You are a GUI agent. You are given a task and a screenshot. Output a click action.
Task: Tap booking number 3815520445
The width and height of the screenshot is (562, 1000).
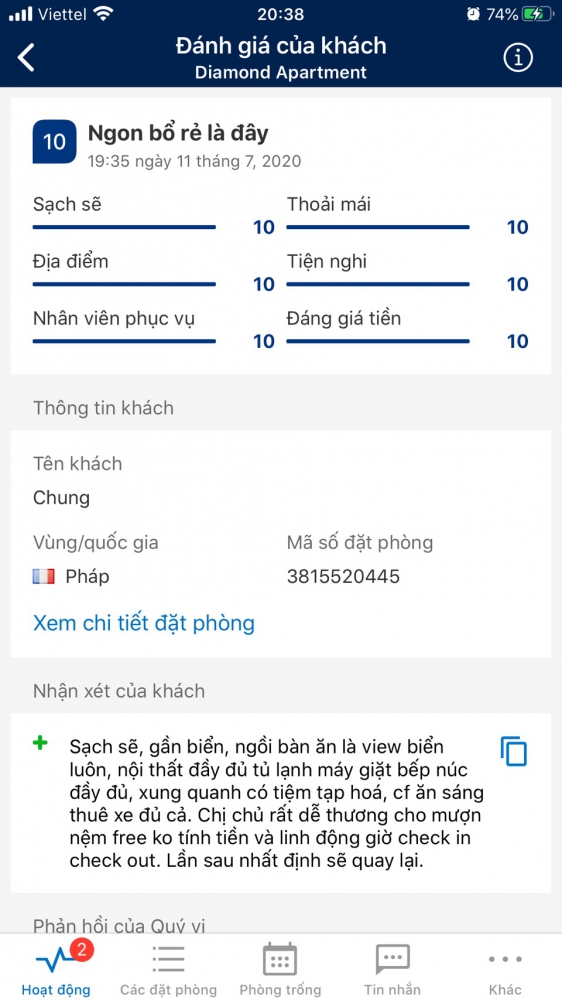click(343, 577)
